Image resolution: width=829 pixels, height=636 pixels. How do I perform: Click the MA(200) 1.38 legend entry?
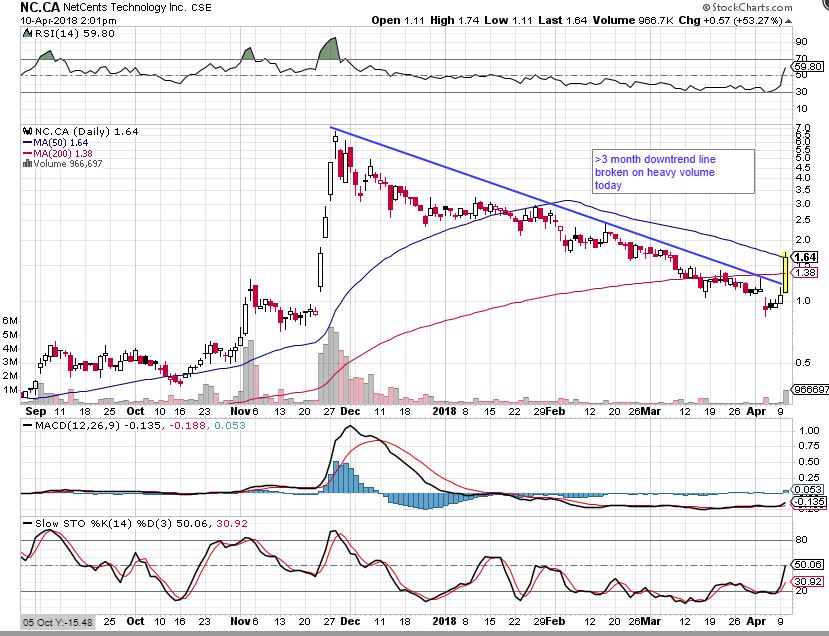pyautogui.click(x=57, y=153)
